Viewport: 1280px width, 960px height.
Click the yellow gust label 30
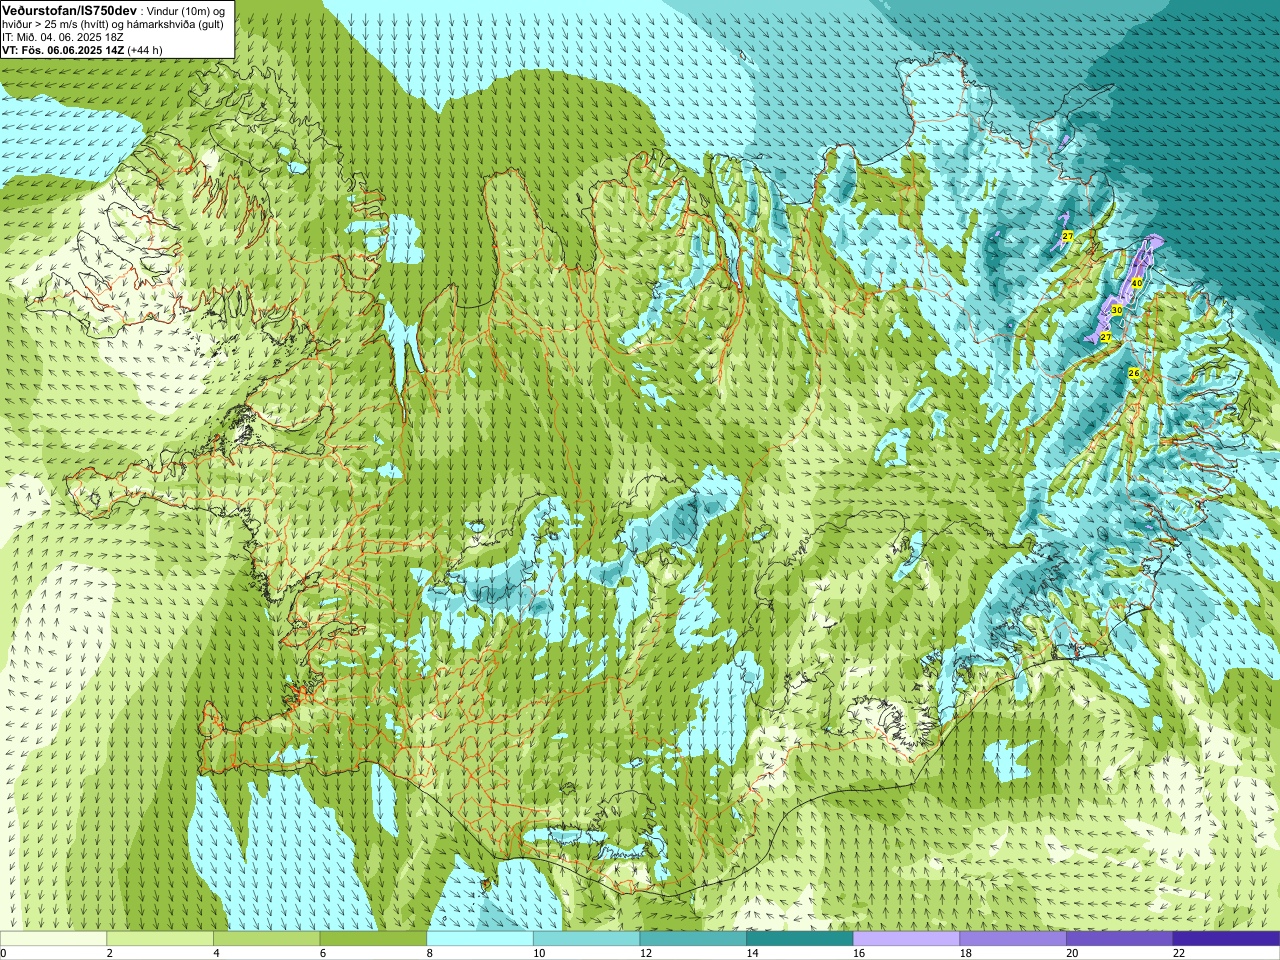pos(1117,311)
